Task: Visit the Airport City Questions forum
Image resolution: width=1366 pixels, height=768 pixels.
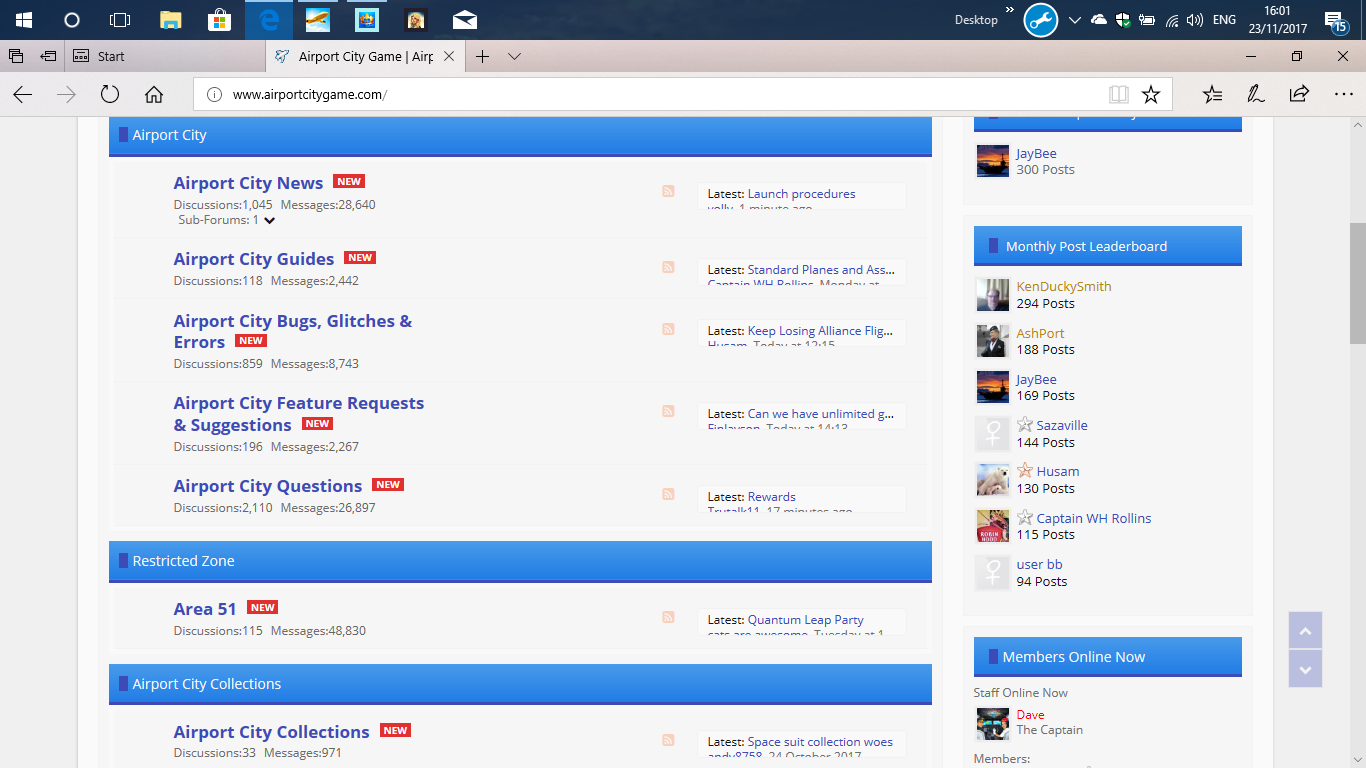Action: (268, 486)
